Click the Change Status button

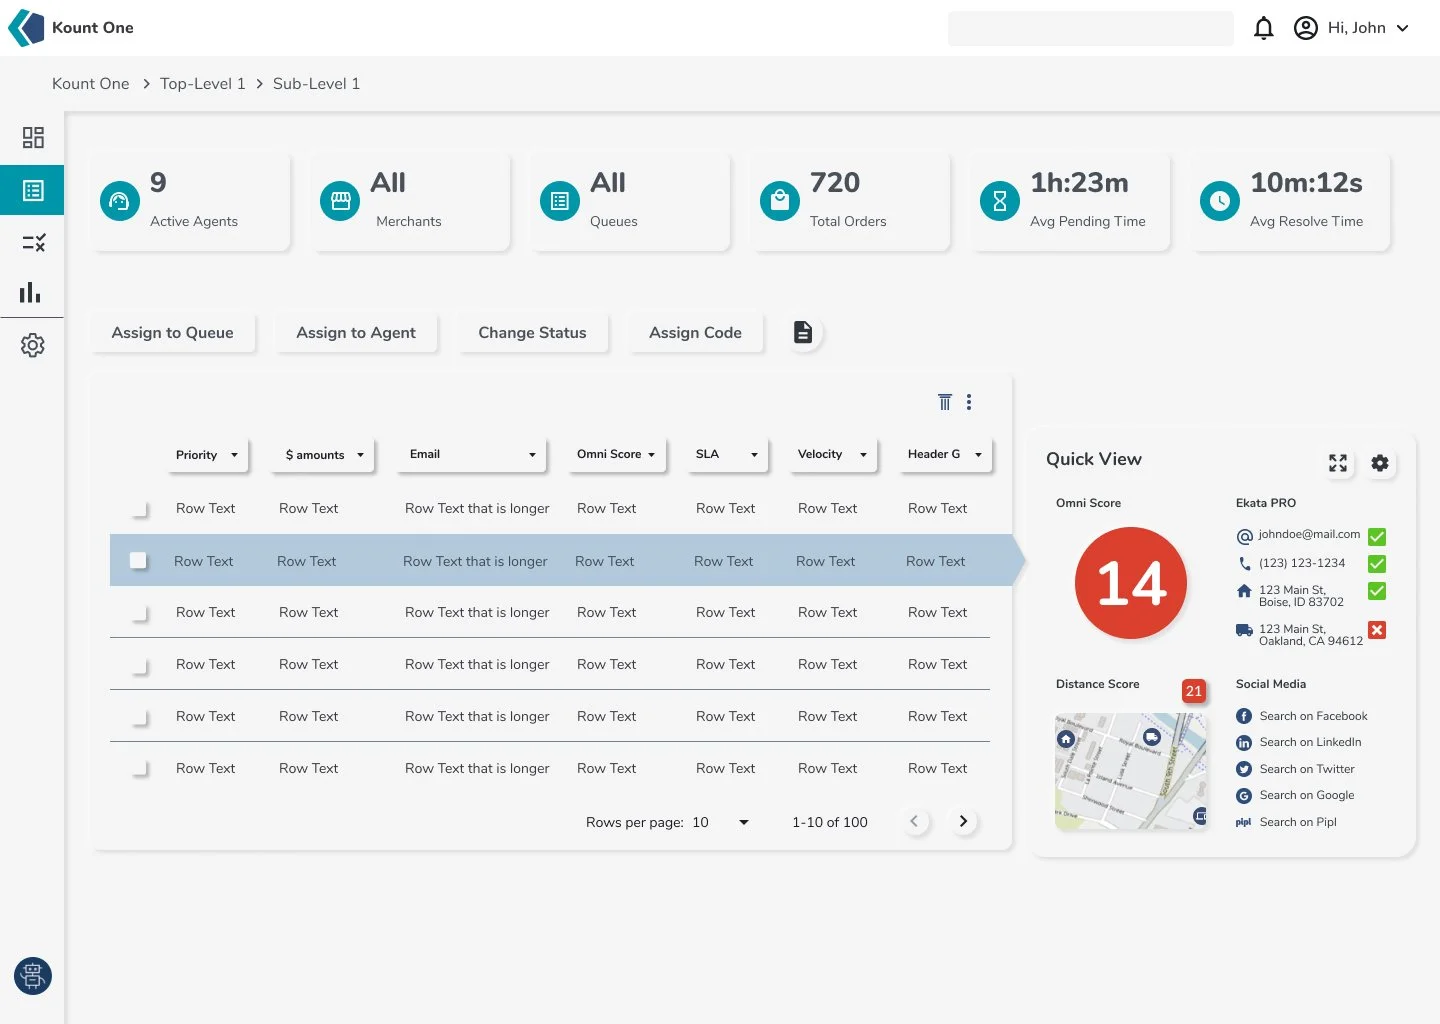pyautogui.click(x=532, y=333)
